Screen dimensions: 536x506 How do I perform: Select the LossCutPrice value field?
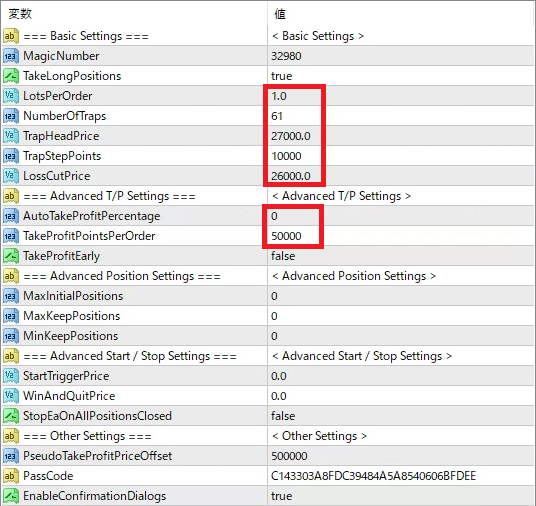point(401,176)
